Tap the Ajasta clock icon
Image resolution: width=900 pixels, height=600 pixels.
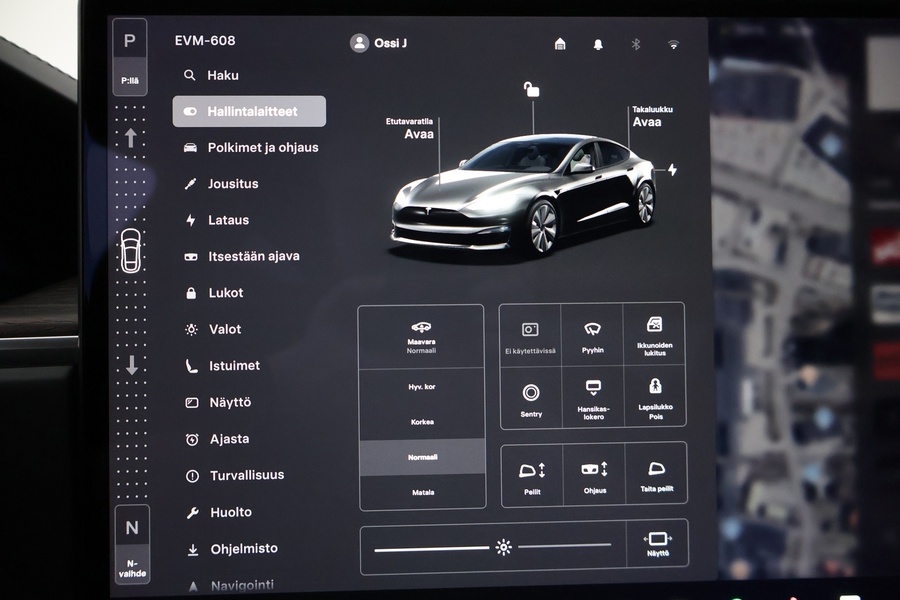(192, 439)
